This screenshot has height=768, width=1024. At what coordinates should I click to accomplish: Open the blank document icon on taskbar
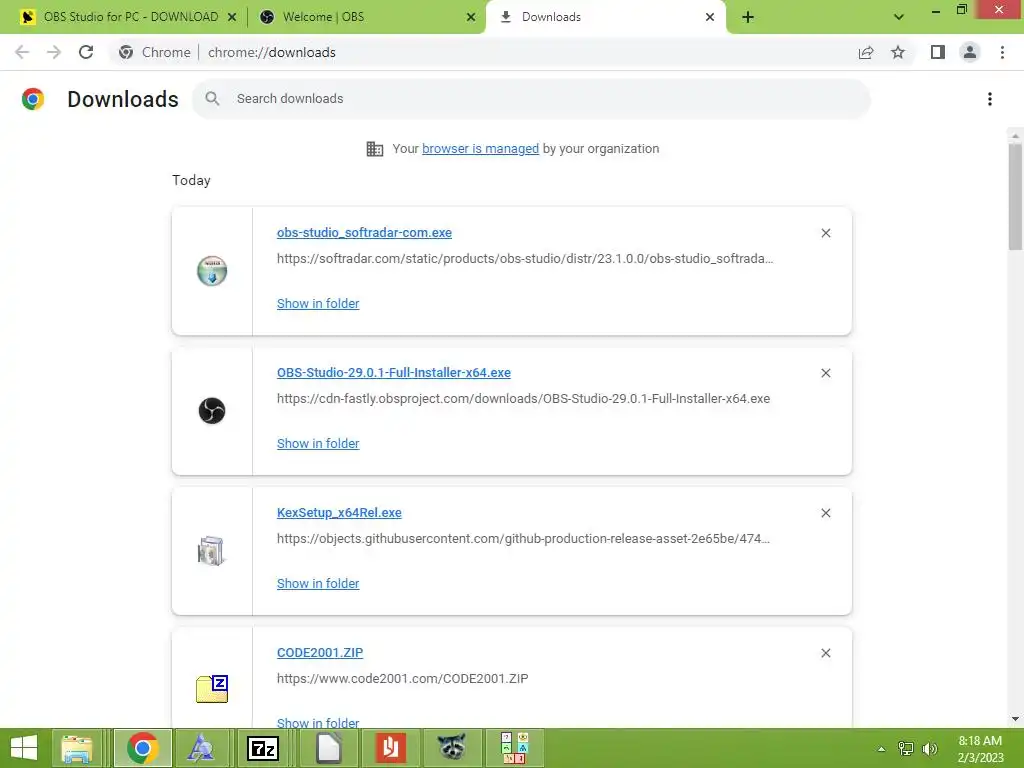328,748
